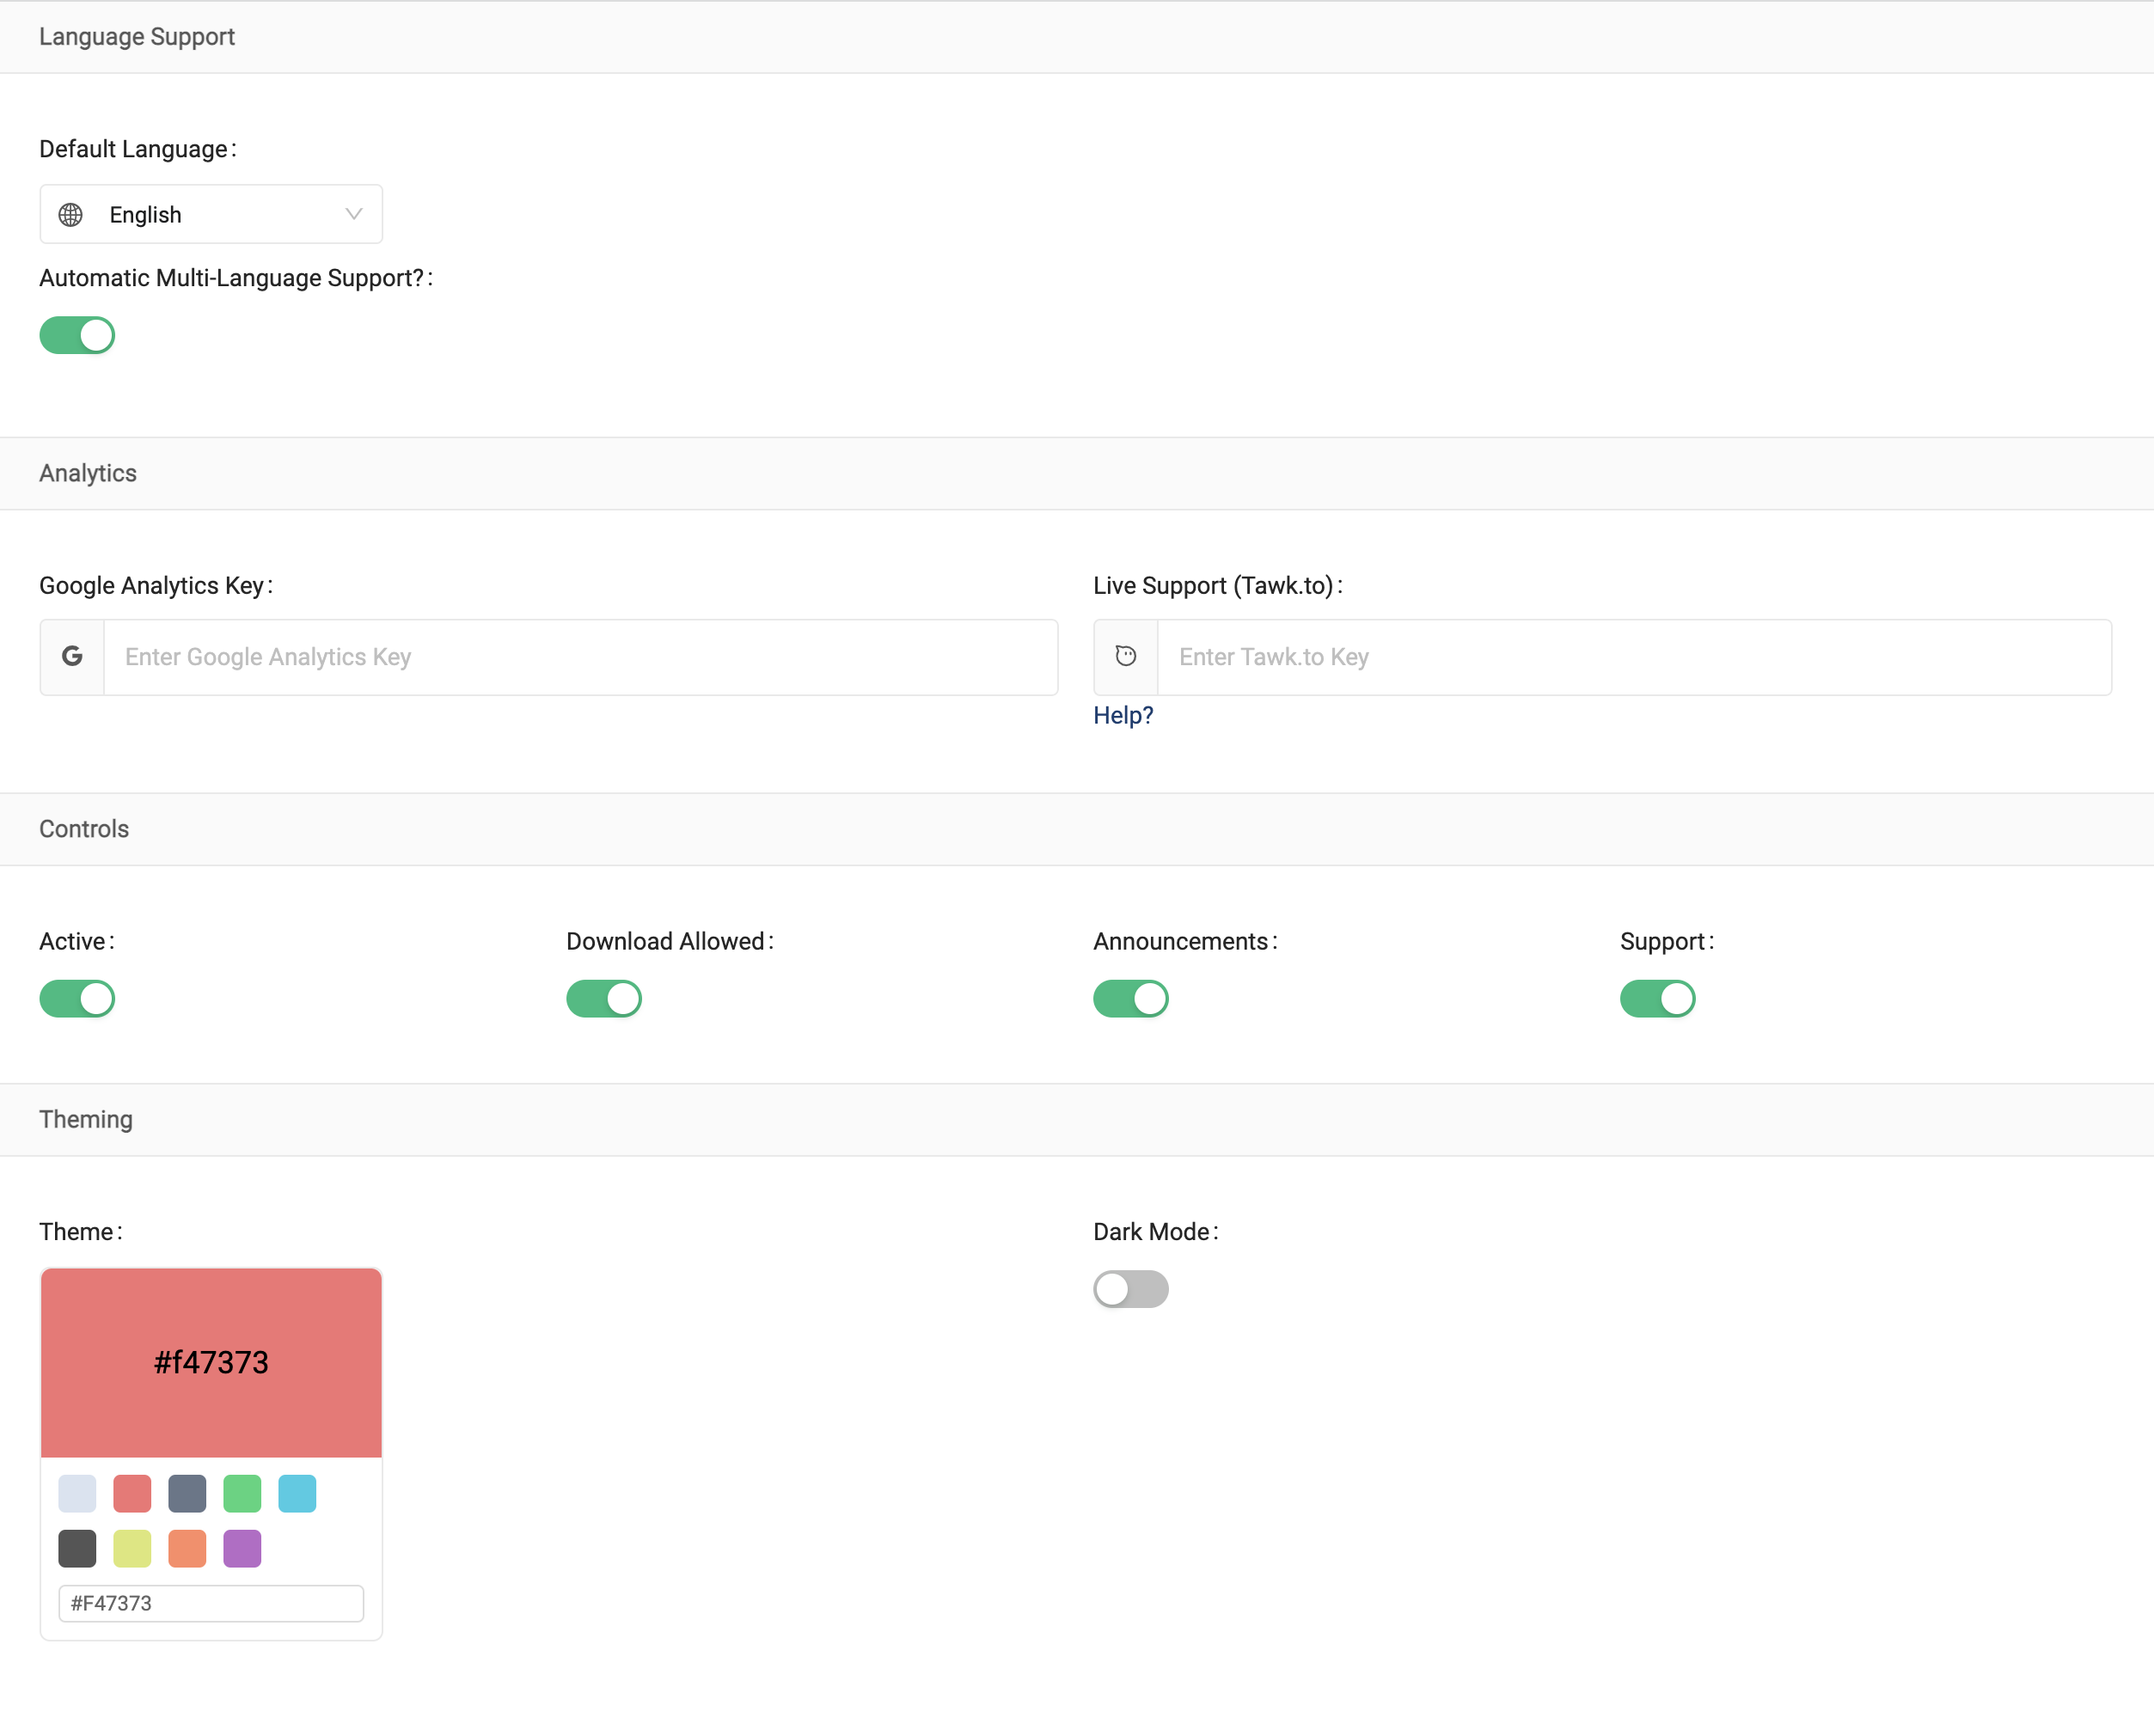Disable the Download Allowed switch
Viewport: 2154px width, 1736px height.
pos(604,998)
